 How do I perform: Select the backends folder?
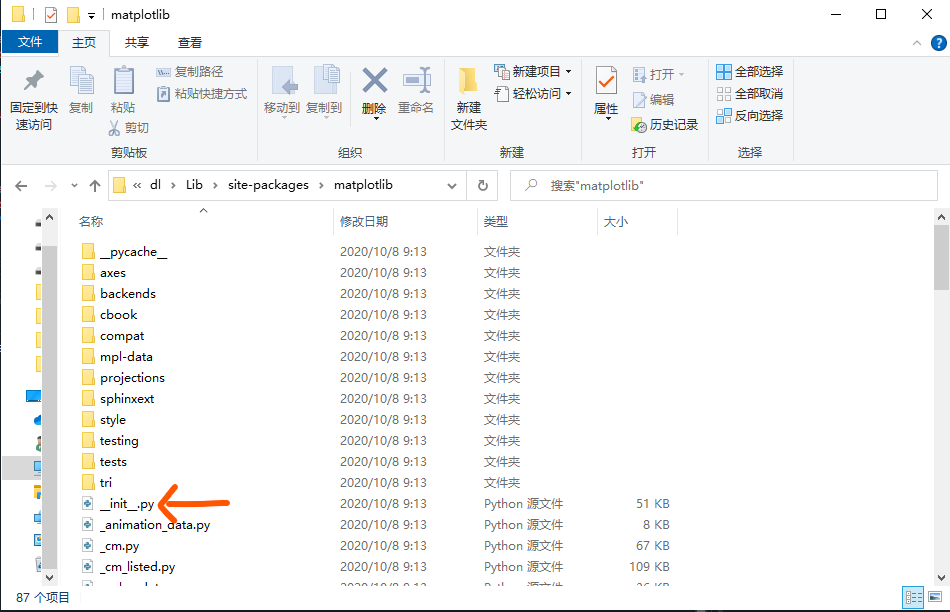point(128,294)
